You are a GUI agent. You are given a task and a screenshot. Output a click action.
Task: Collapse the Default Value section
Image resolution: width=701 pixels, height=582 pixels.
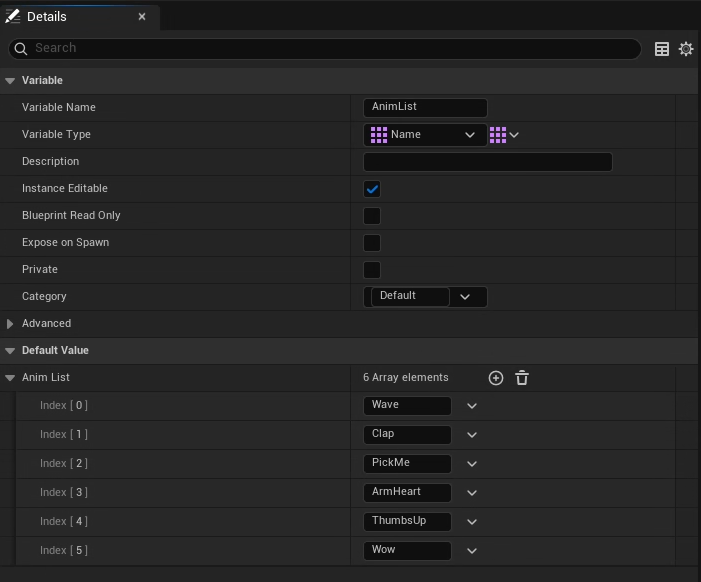(x=11, y=351)
